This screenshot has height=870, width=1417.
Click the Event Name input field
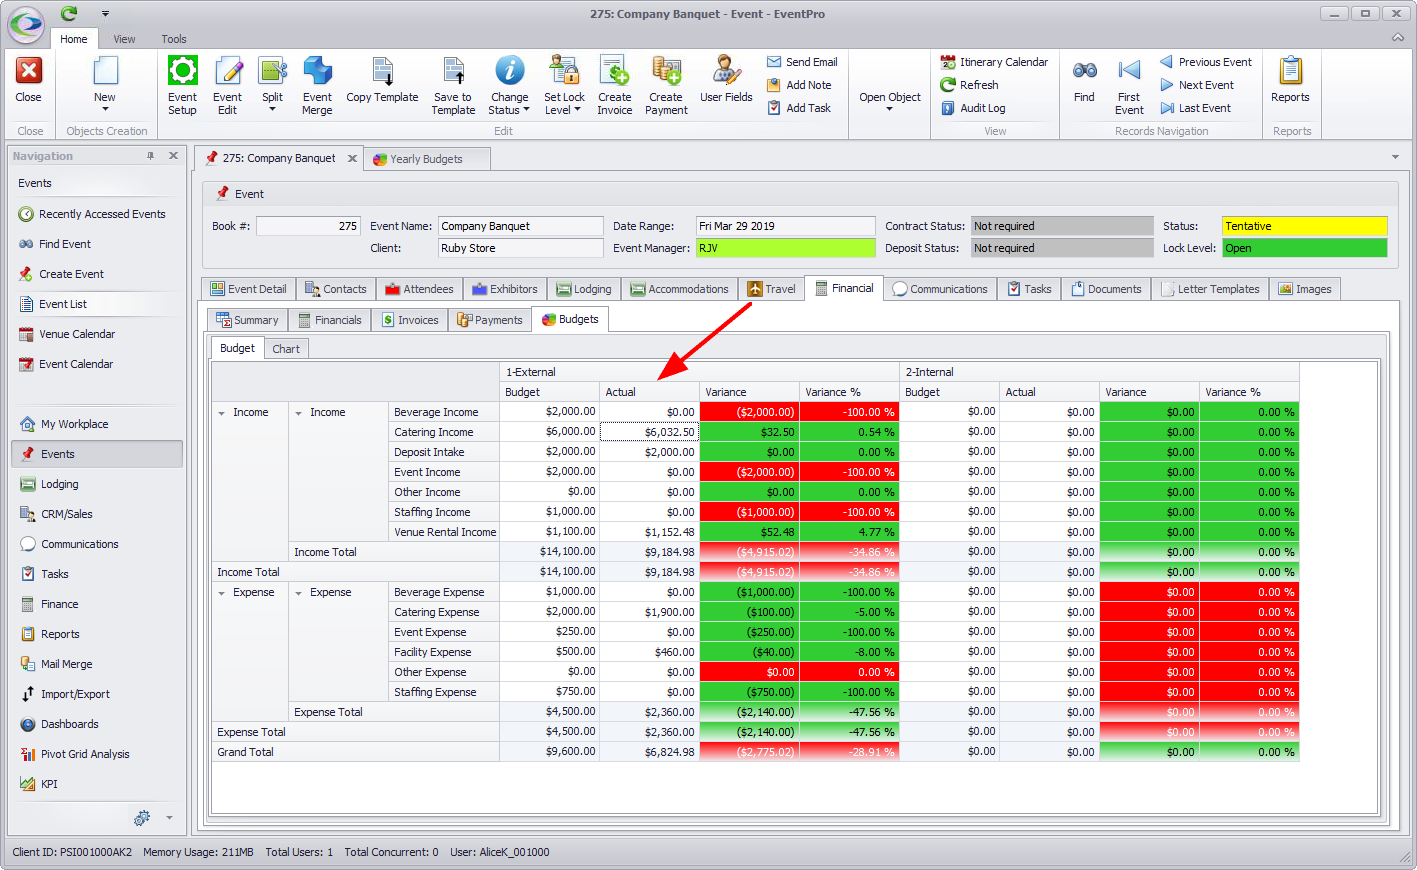[521, 226]
